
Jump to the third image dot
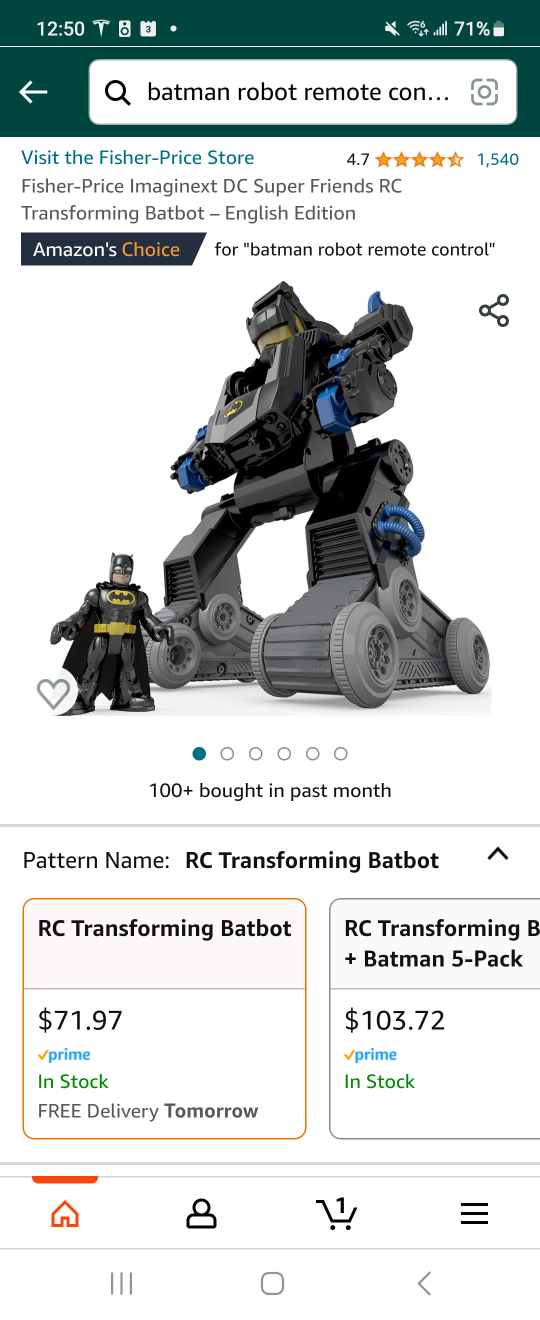click(x=255, y=754)
